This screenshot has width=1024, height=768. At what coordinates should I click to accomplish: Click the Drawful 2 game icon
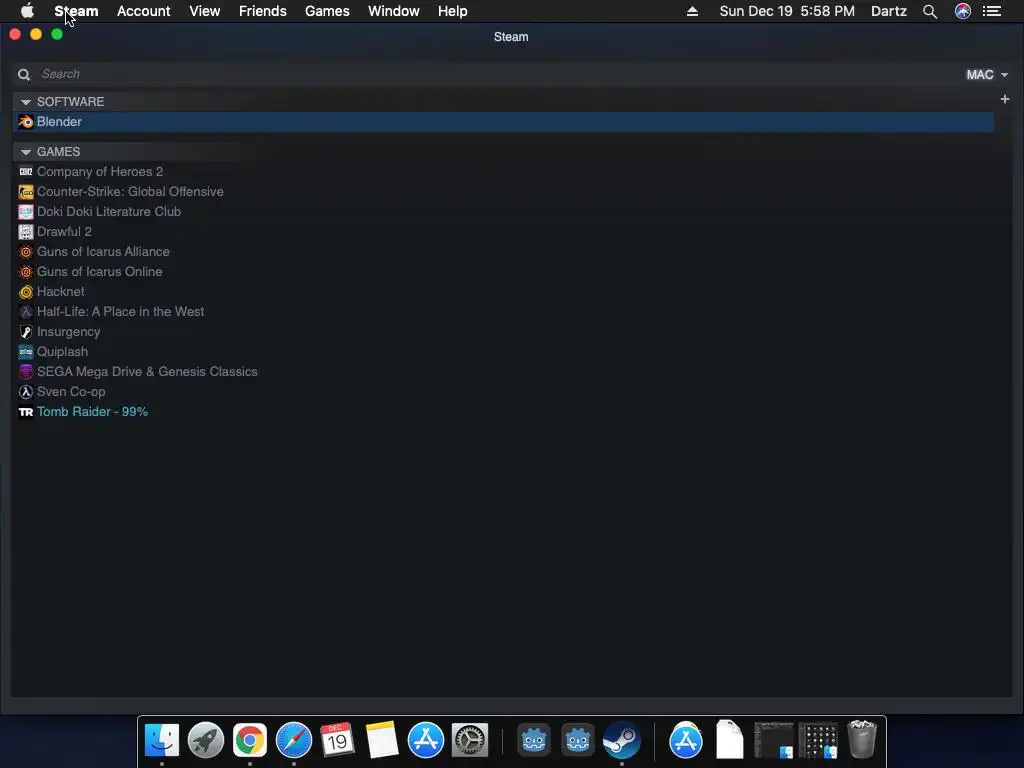coord(25,232)
